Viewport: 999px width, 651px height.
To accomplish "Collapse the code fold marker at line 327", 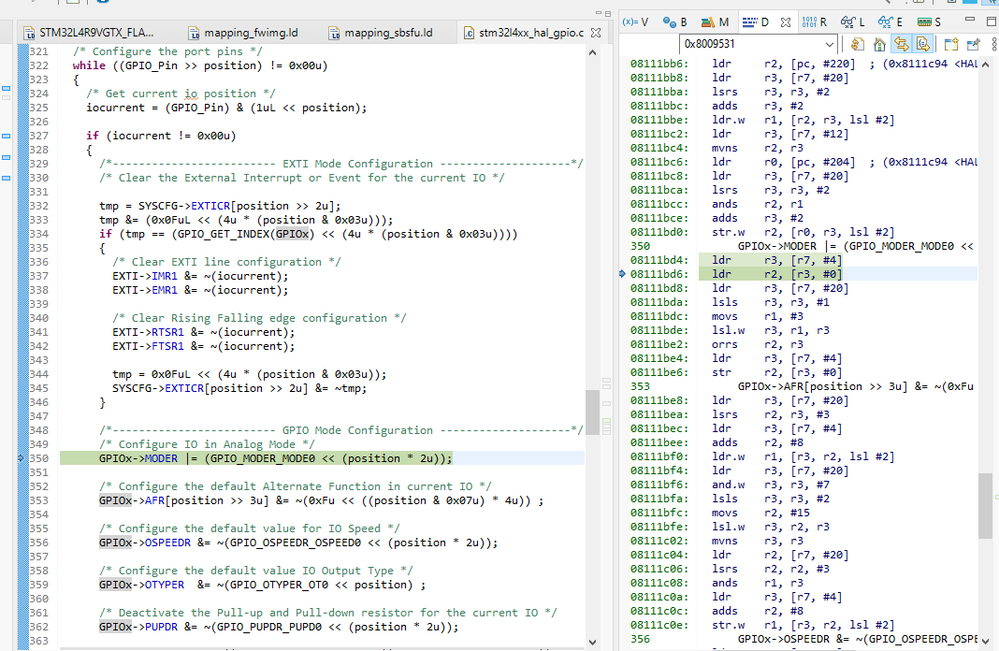I will point(6,136).
